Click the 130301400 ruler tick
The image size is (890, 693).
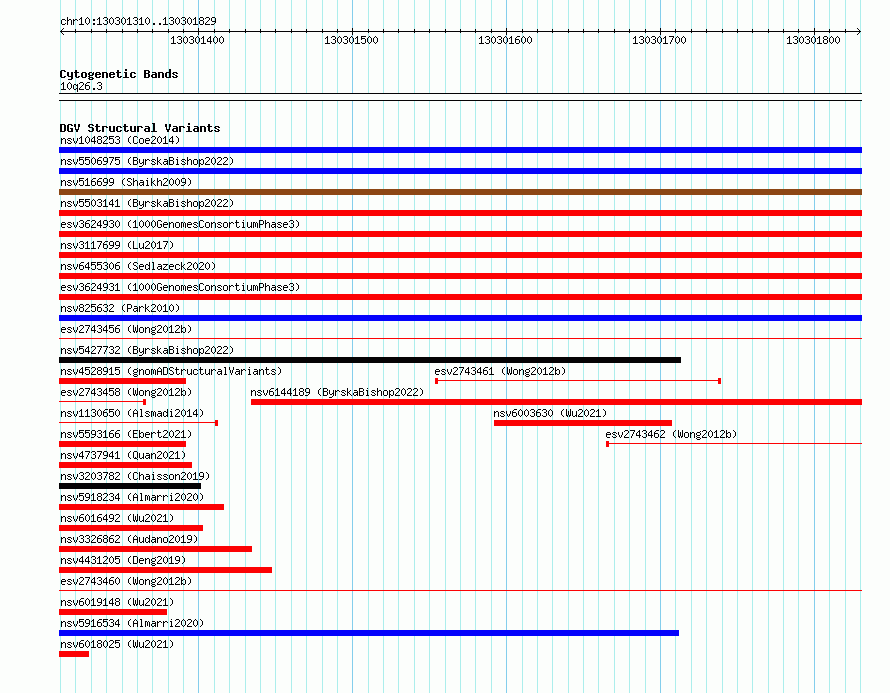pos(198,40)
